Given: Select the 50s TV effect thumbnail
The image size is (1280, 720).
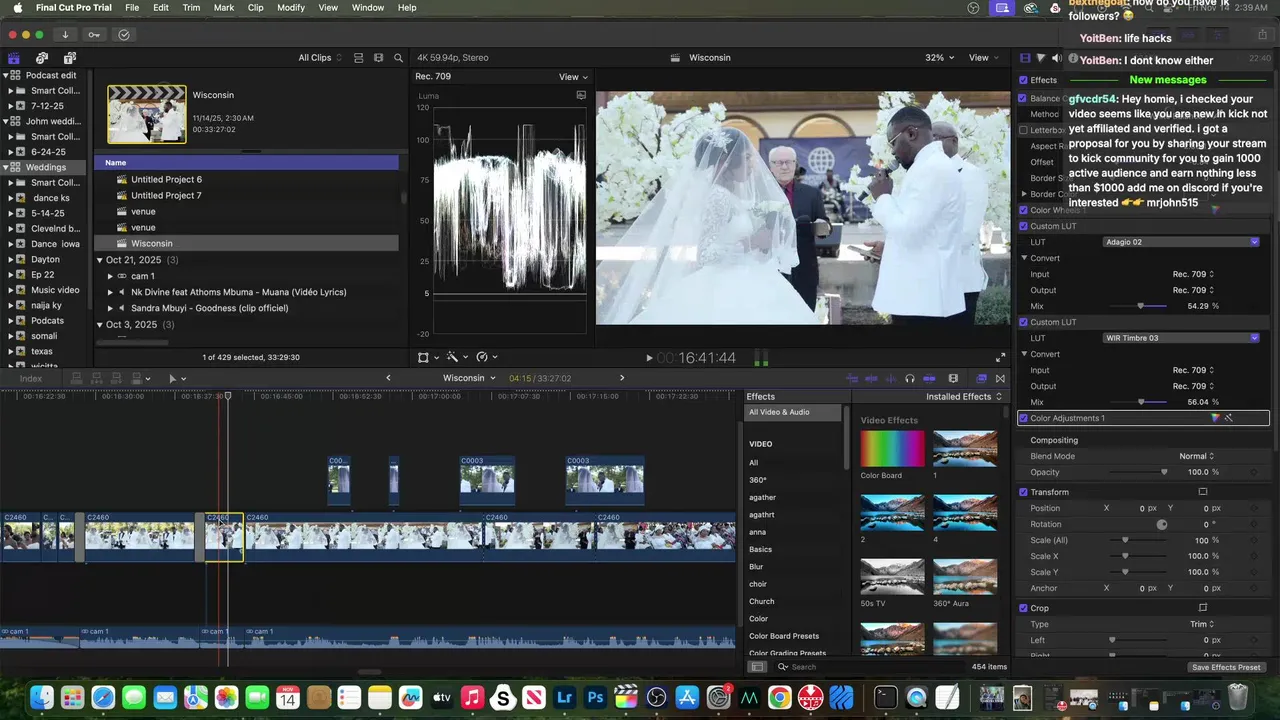Looking at the screenshot, I should pyautogui.click(x=892, y=577).
